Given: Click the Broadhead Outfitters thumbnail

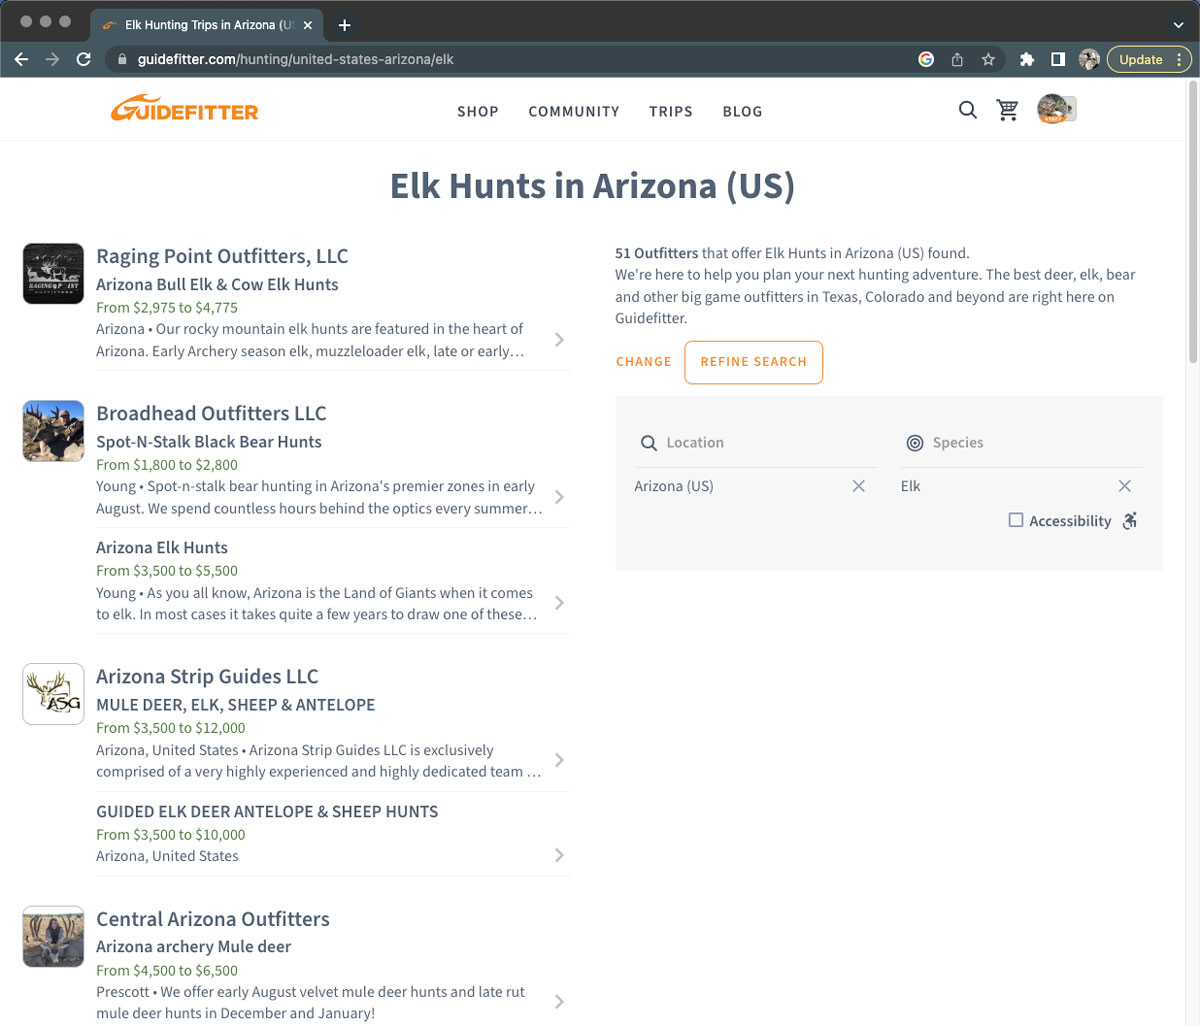Looking at the screenshot, I should tap(53, 431).
